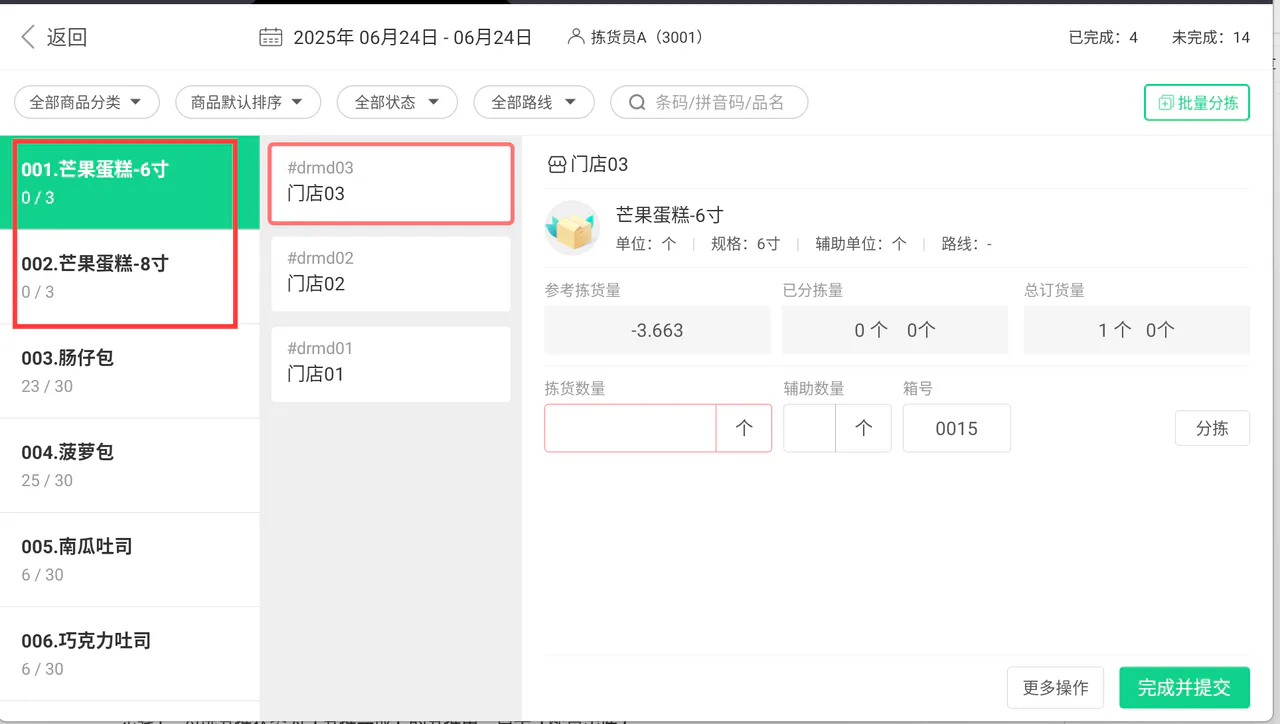Select product 005.南瓜吐司
This screenshot has height=724, width=1280.
130,560
